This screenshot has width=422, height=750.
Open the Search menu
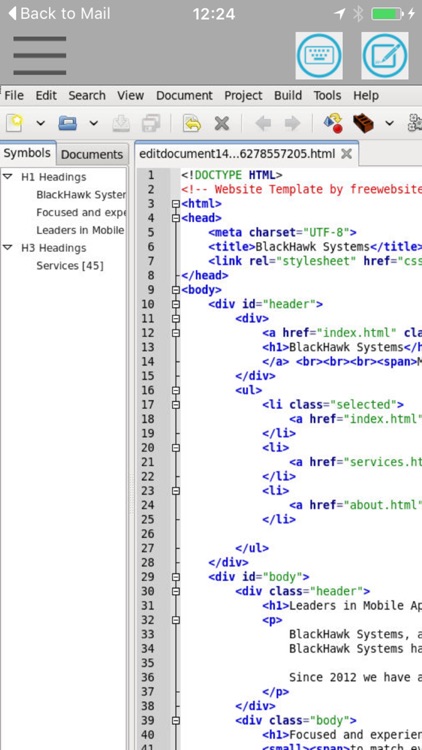click(x=87, y=96)
